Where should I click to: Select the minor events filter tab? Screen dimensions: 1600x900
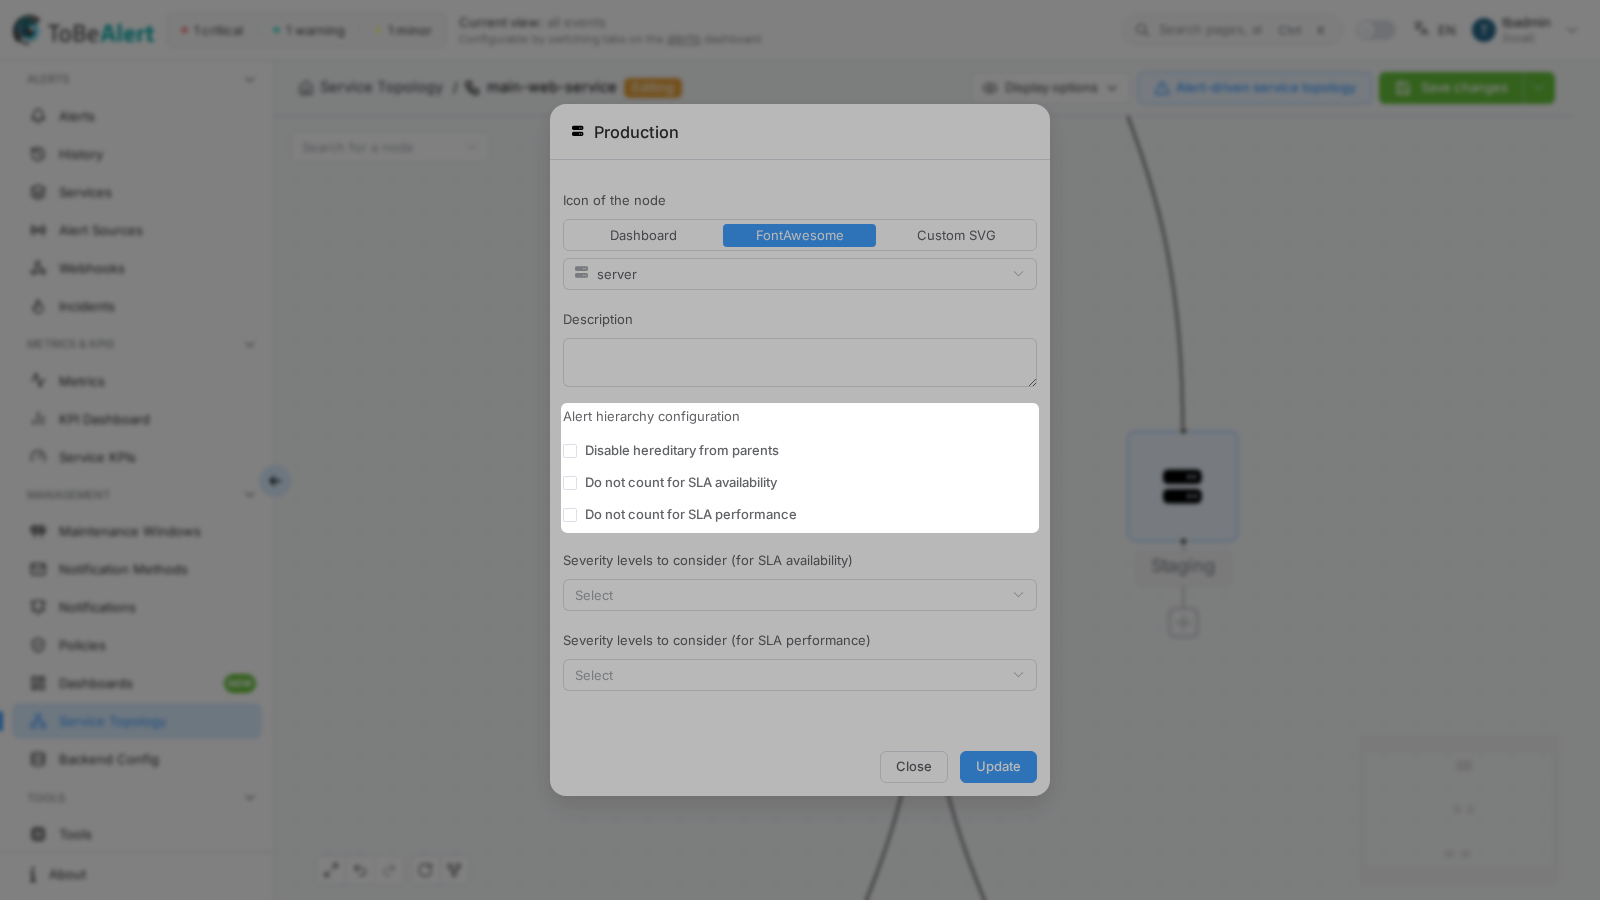404,30
